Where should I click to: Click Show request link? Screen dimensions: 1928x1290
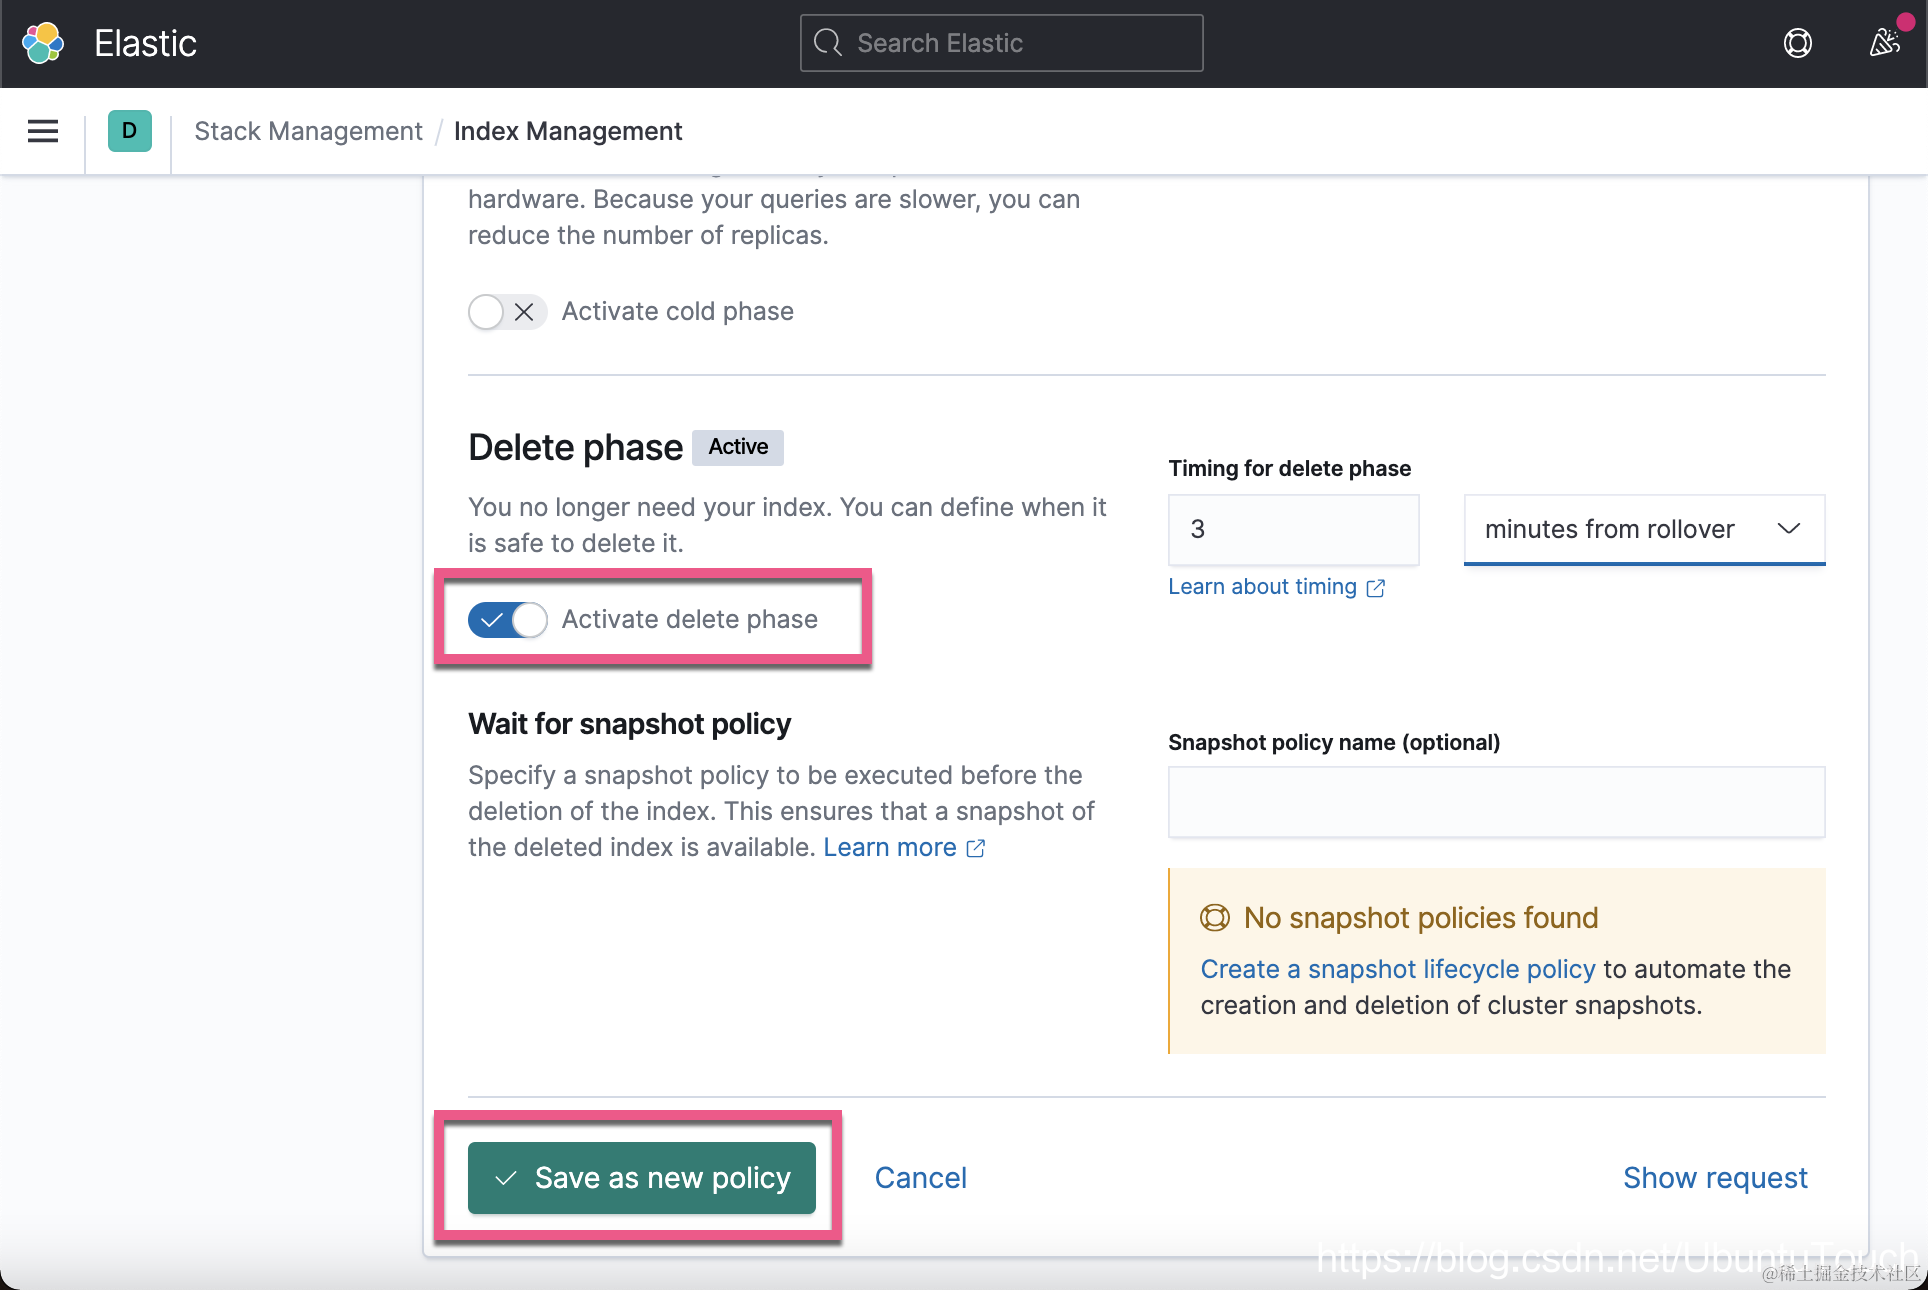(x=1715, y=1178)
